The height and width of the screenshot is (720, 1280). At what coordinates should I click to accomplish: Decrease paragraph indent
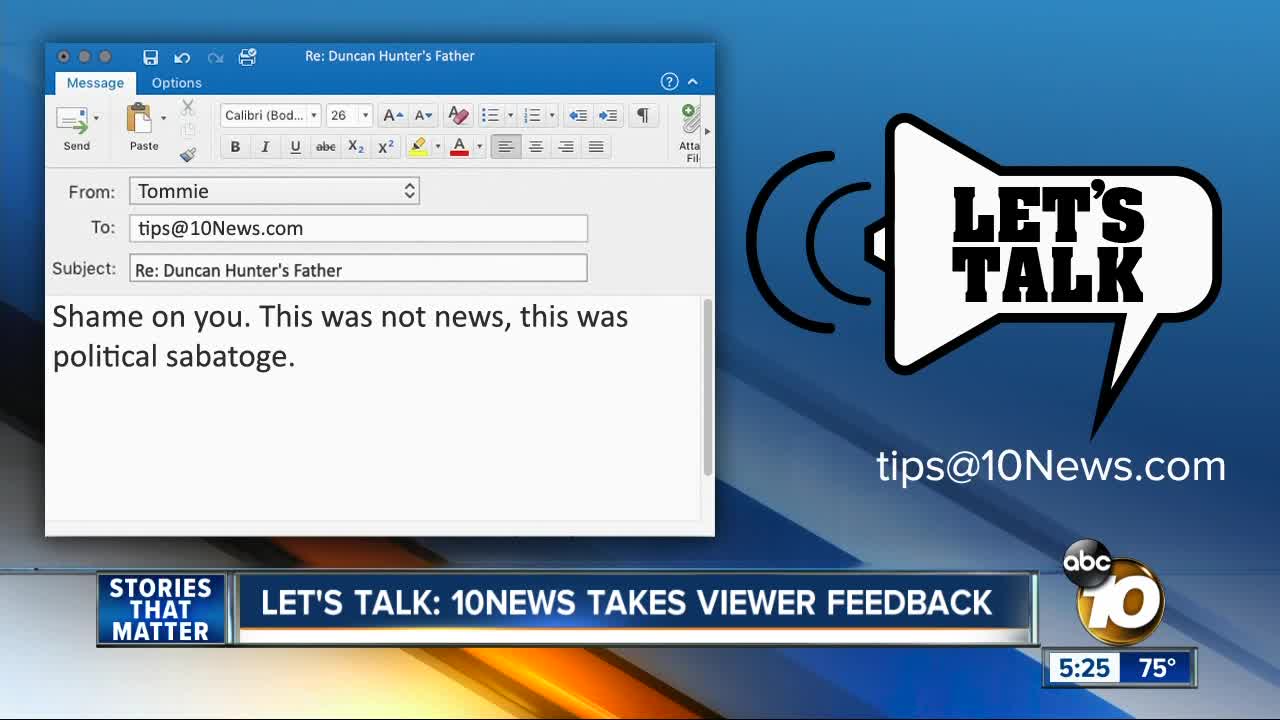(x=578, y=116)
